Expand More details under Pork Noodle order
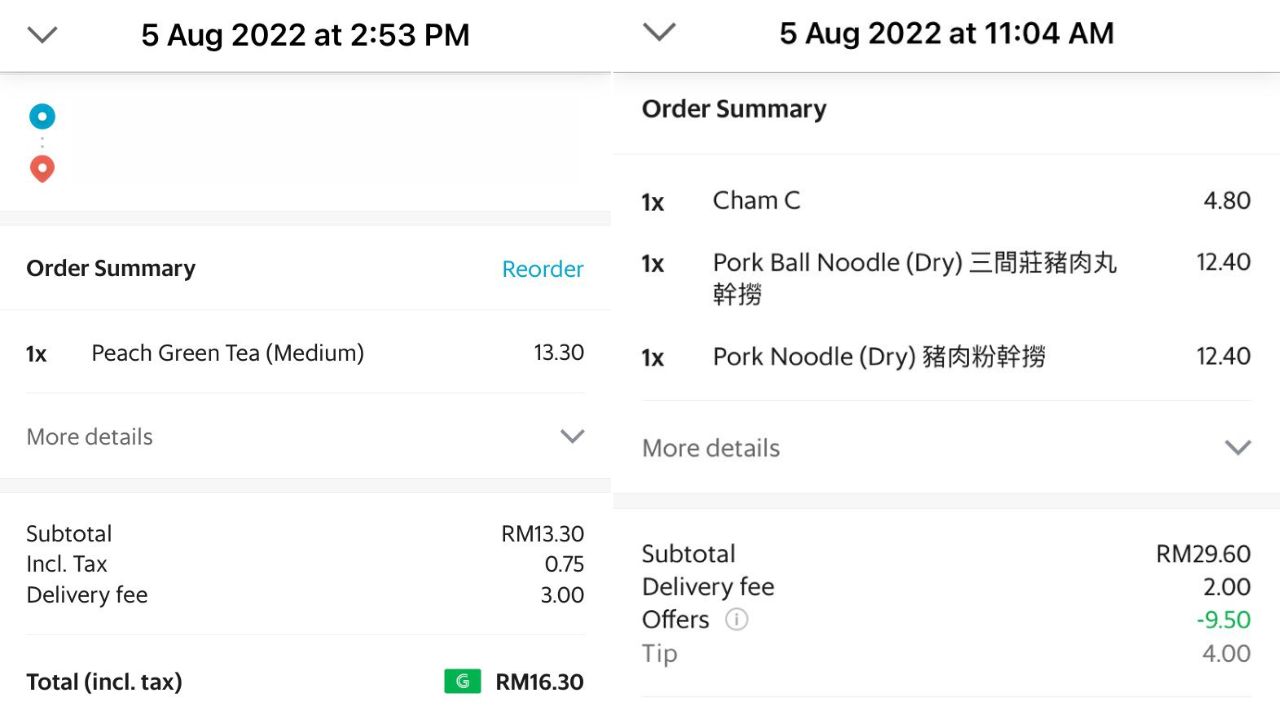 [x=1238, y=447]
